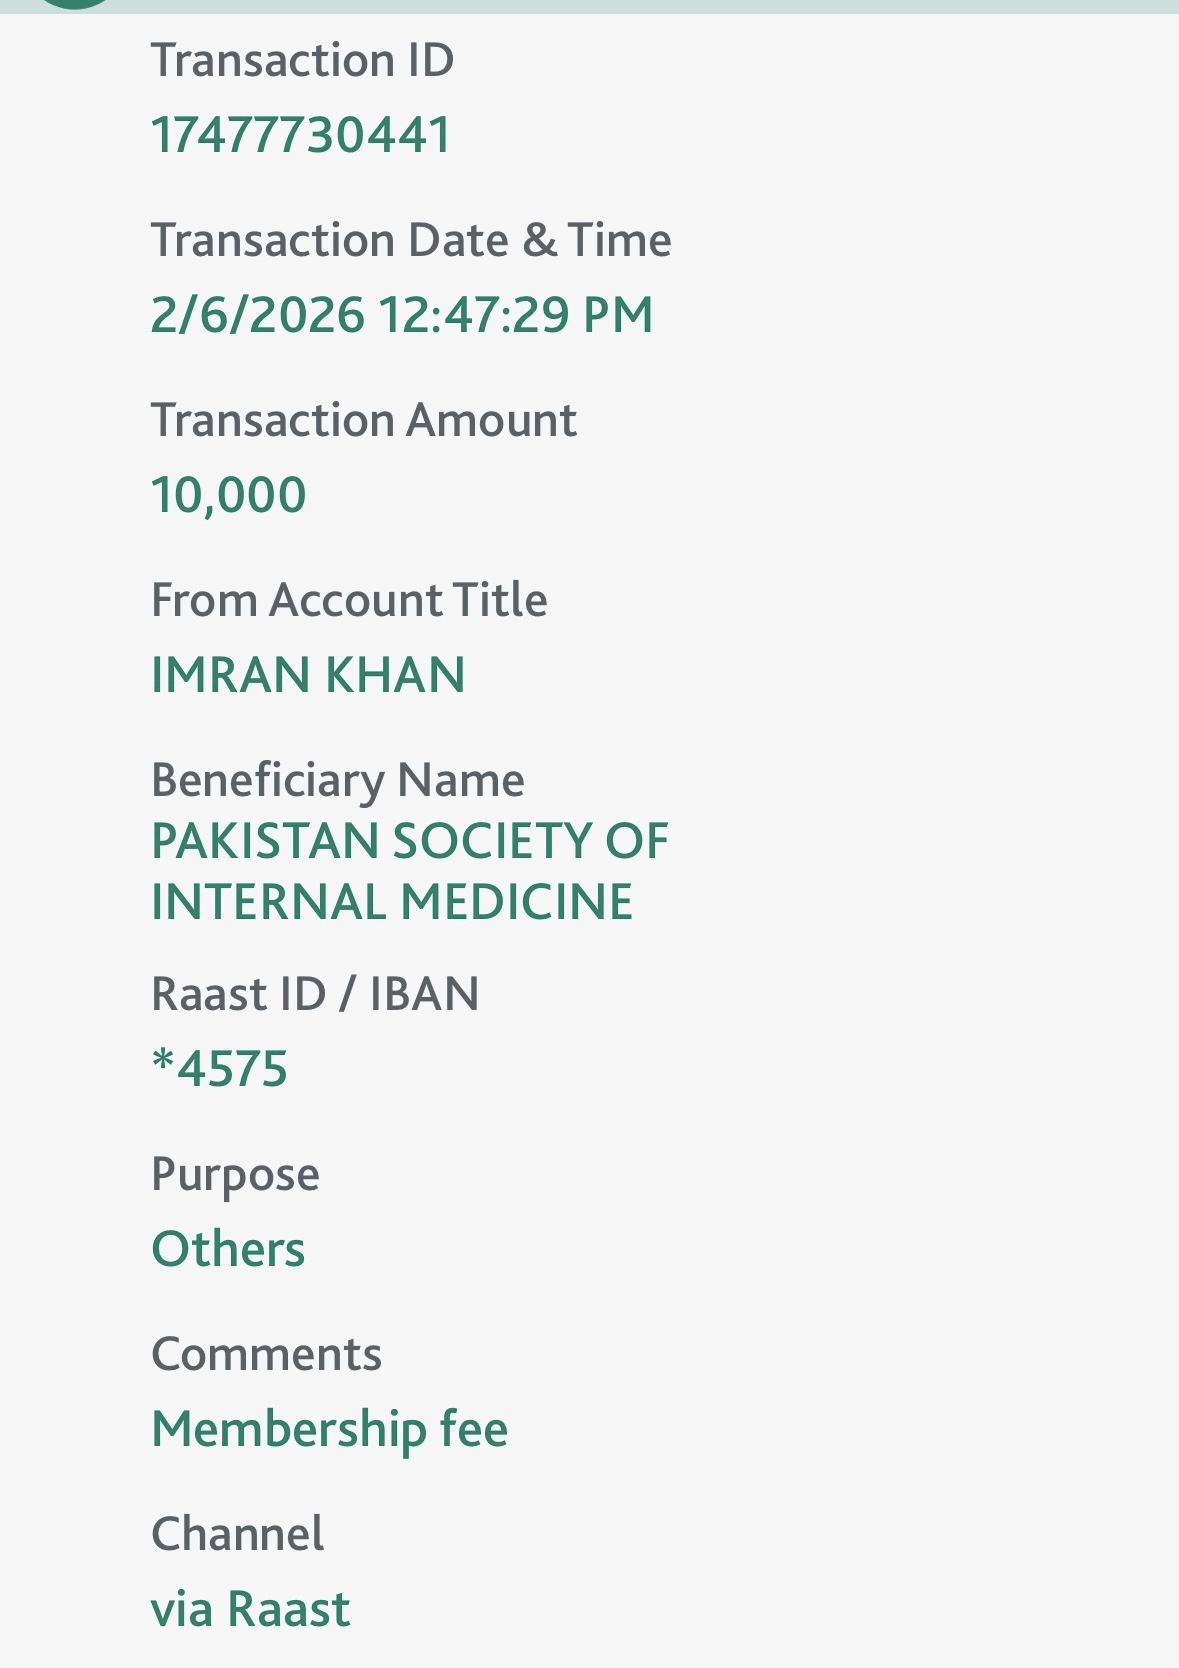The width and height of the screenshot is (1179, 1668).
Task: Tap transaction ID number 17477730441
Action: pos(301,135)
